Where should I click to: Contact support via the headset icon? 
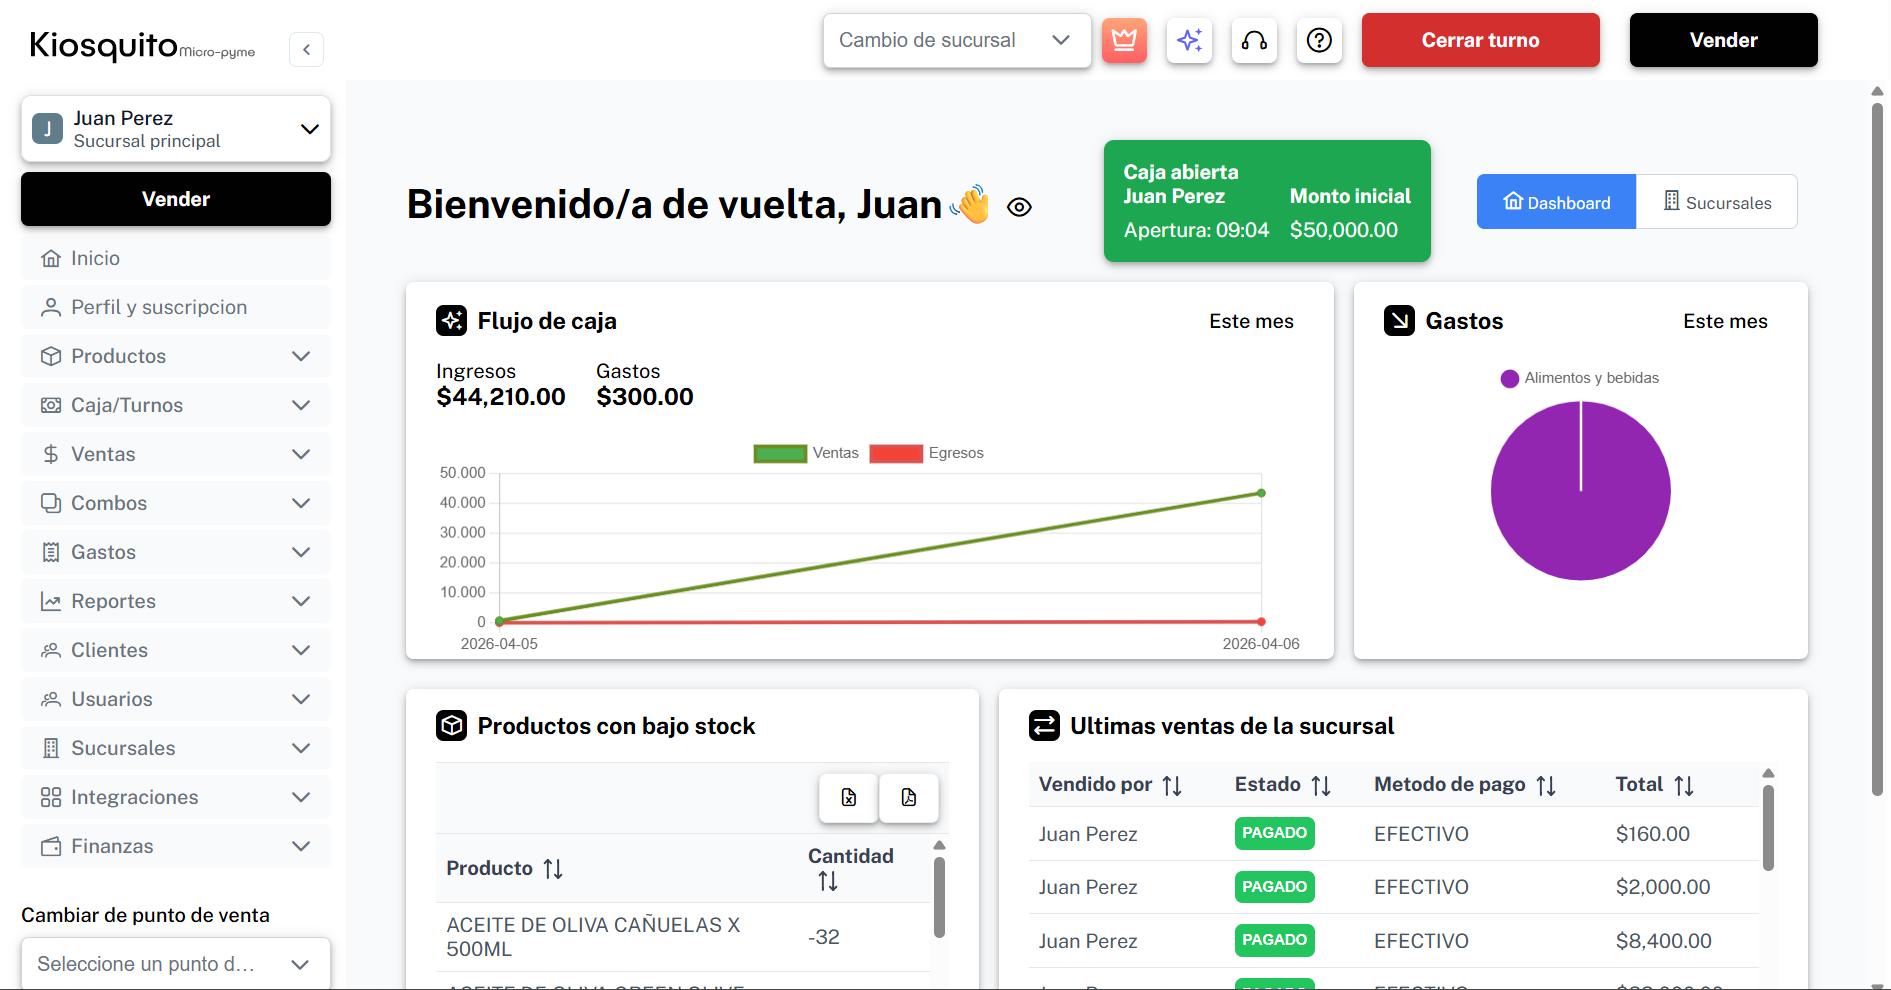pos(1254,40)
